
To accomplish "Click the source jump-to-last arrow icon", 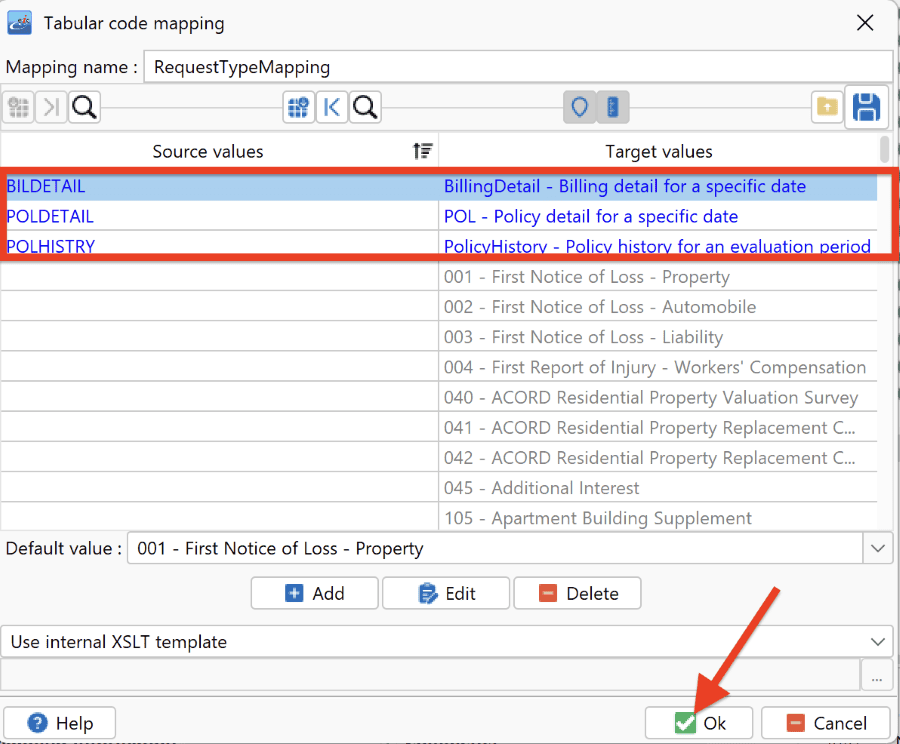I will click(x=52, y=107).
